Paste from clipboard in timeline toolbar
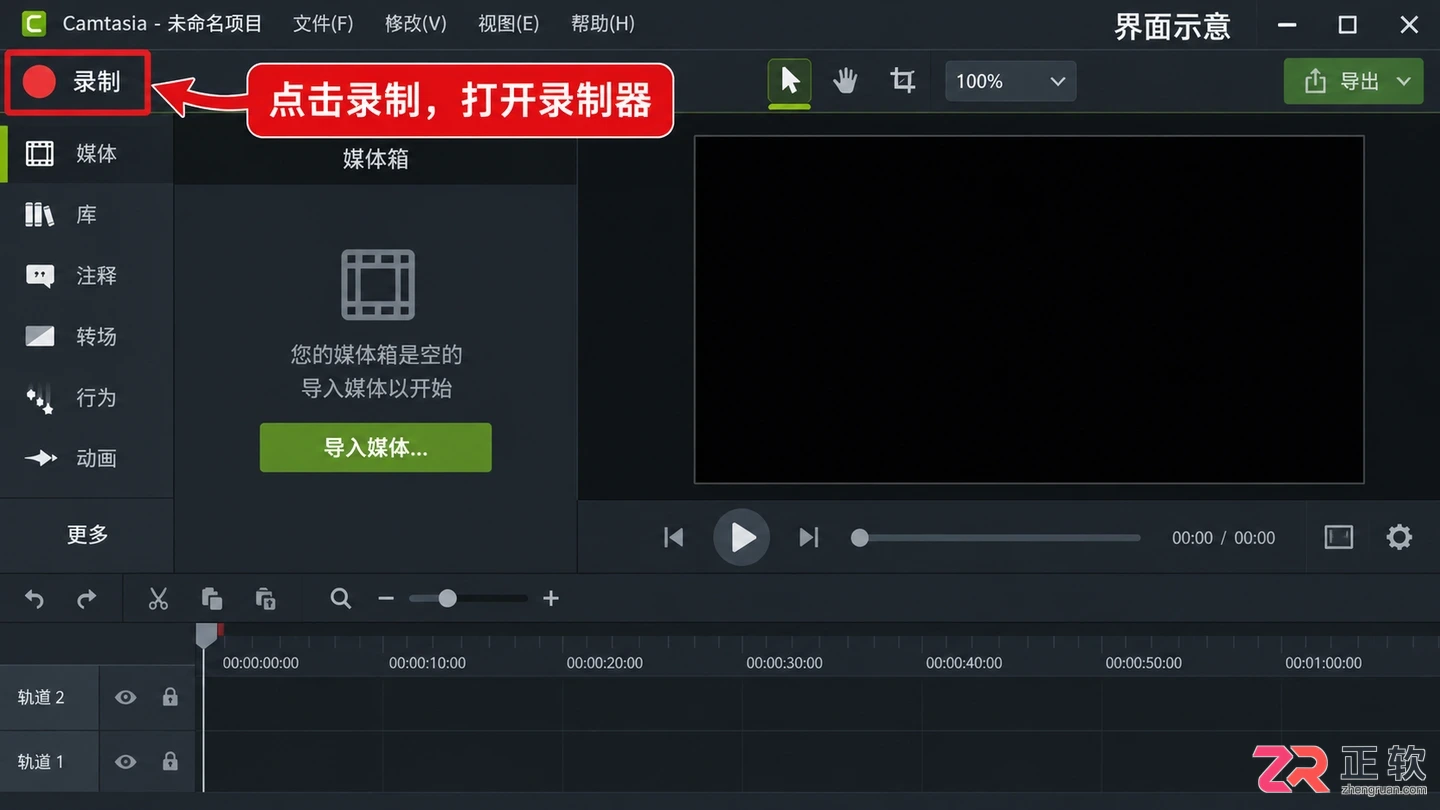Image resolution: width=1440 pixels, height=810 pixels. click(x=265, y=599)
